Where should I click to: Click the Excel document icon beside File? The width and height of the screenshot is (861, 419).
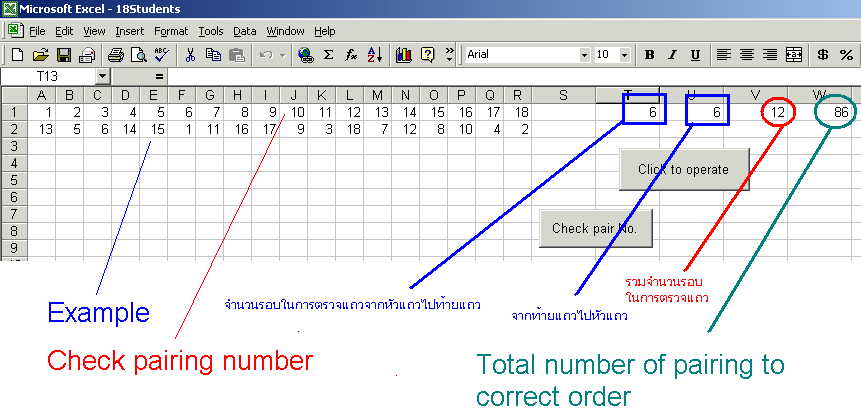click(14, 30)
